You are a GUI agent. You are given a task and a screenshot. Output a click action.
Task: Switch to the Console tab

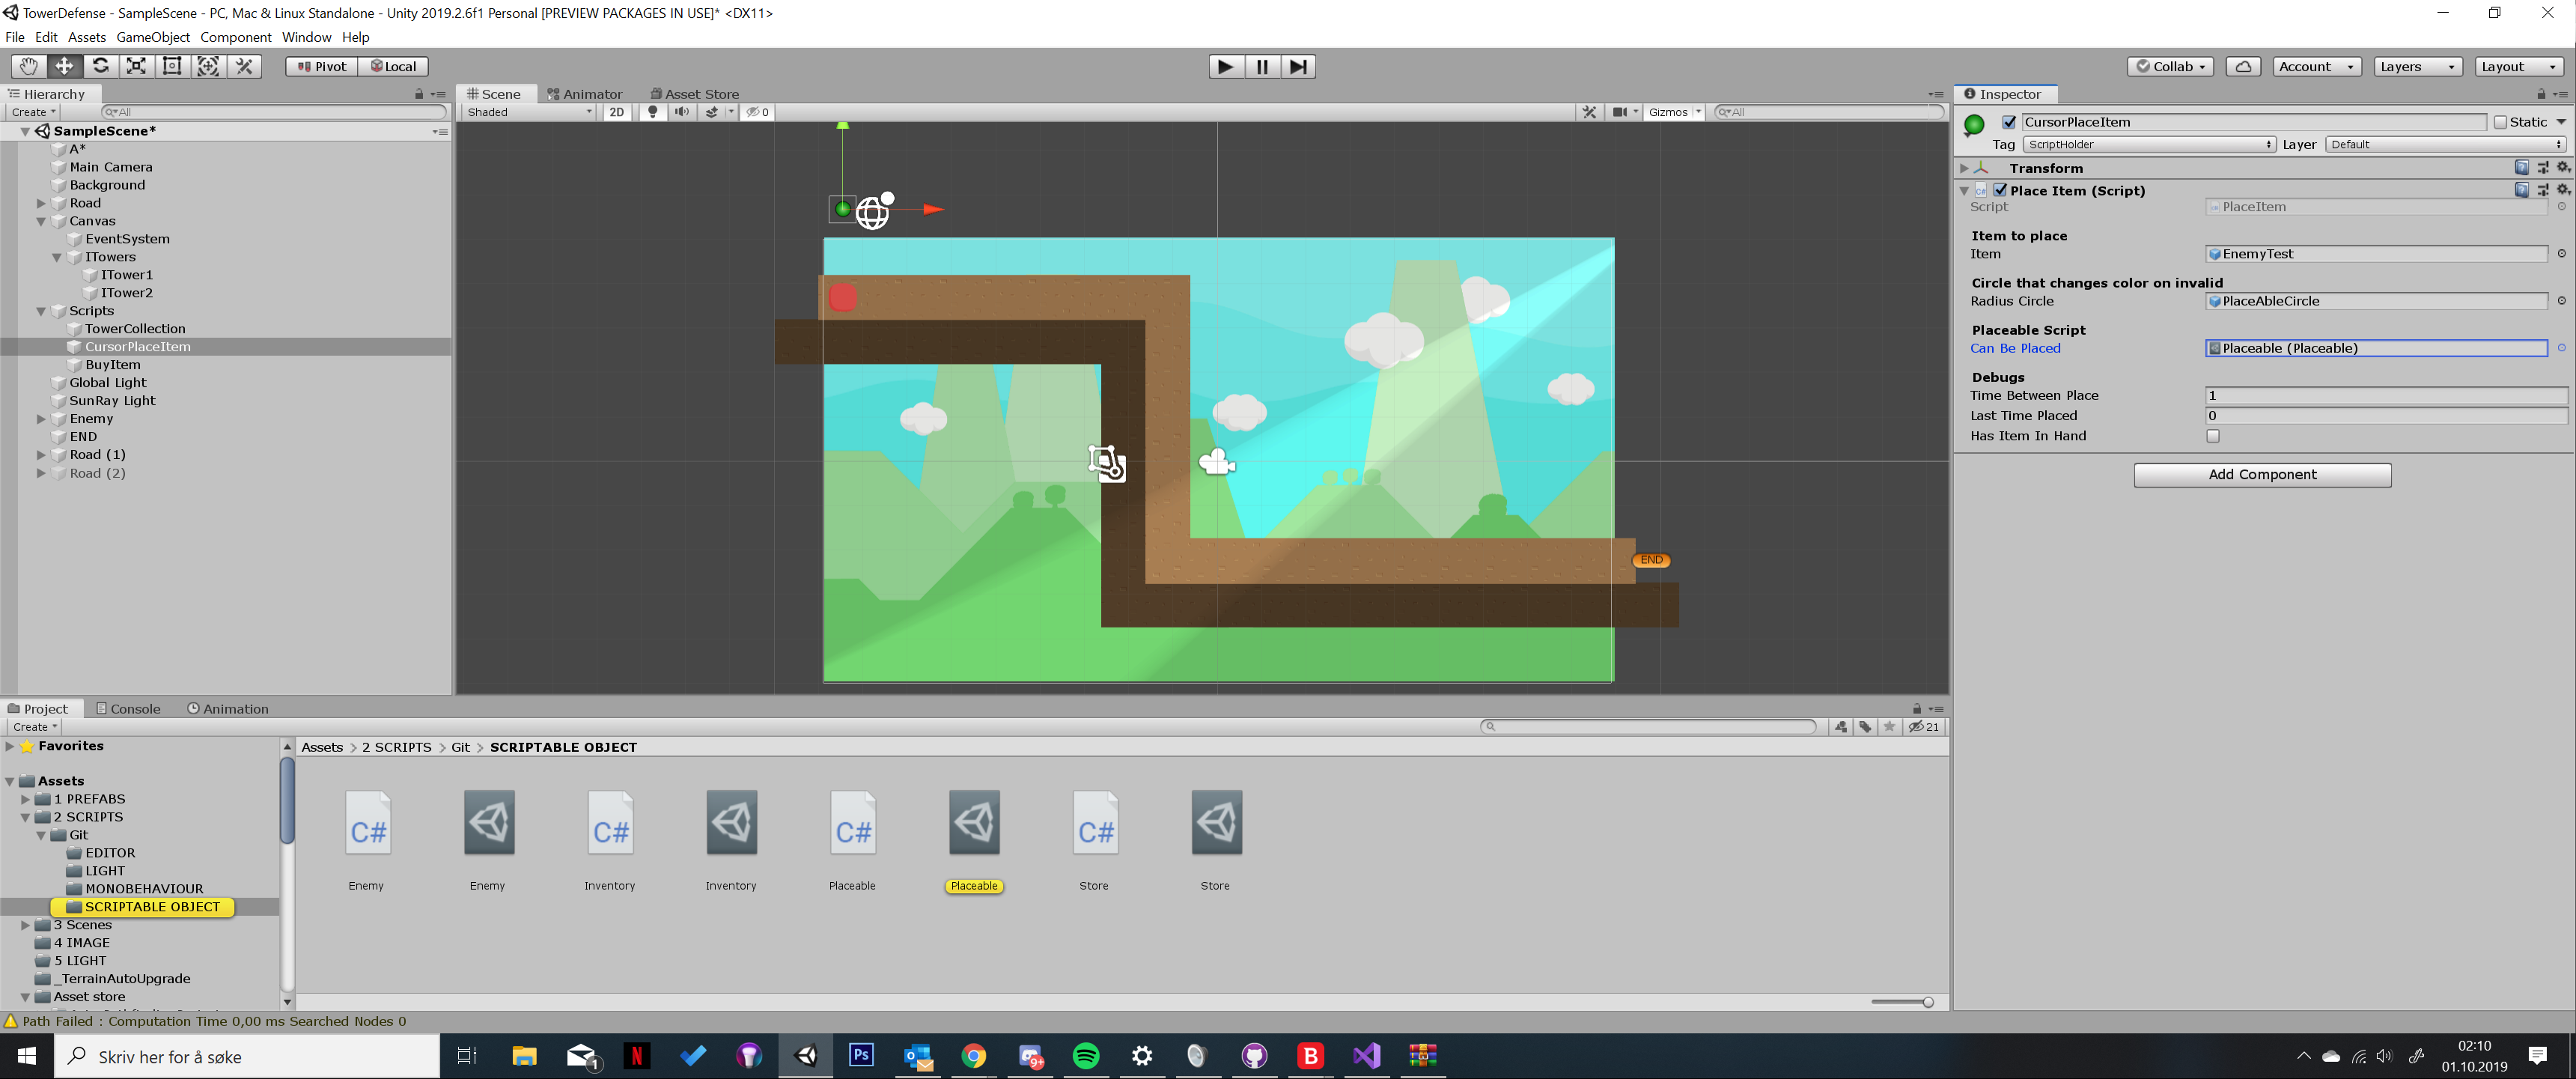coord(129,708)
